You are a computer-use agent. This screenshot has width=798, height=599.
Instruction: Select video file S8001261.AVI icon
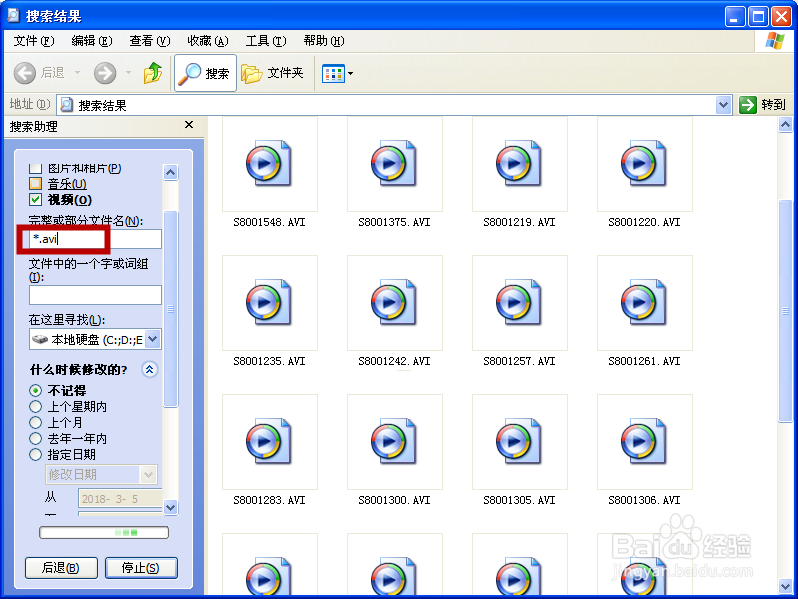click(645, 303)
